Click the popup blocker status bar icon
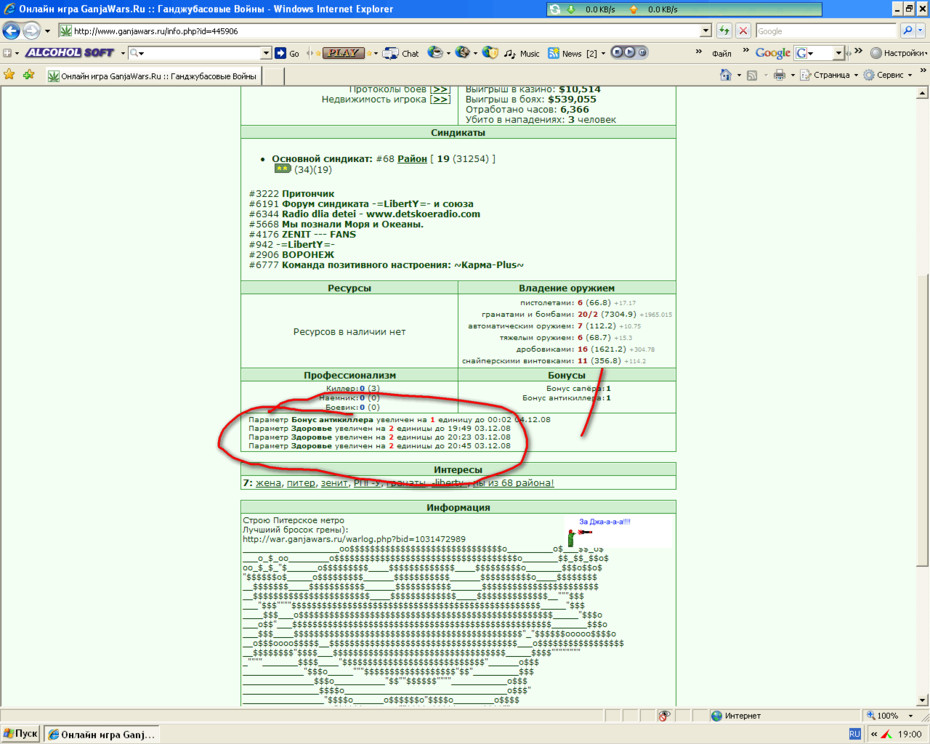 pos(664,716)
